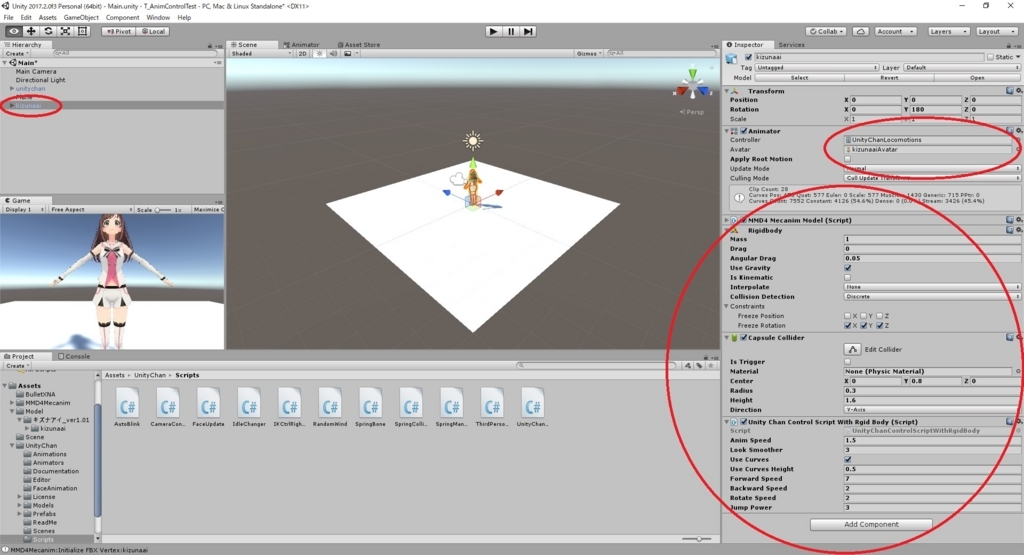
Task: Switch to Asset Store tab
Action: [x=359, y=45]
